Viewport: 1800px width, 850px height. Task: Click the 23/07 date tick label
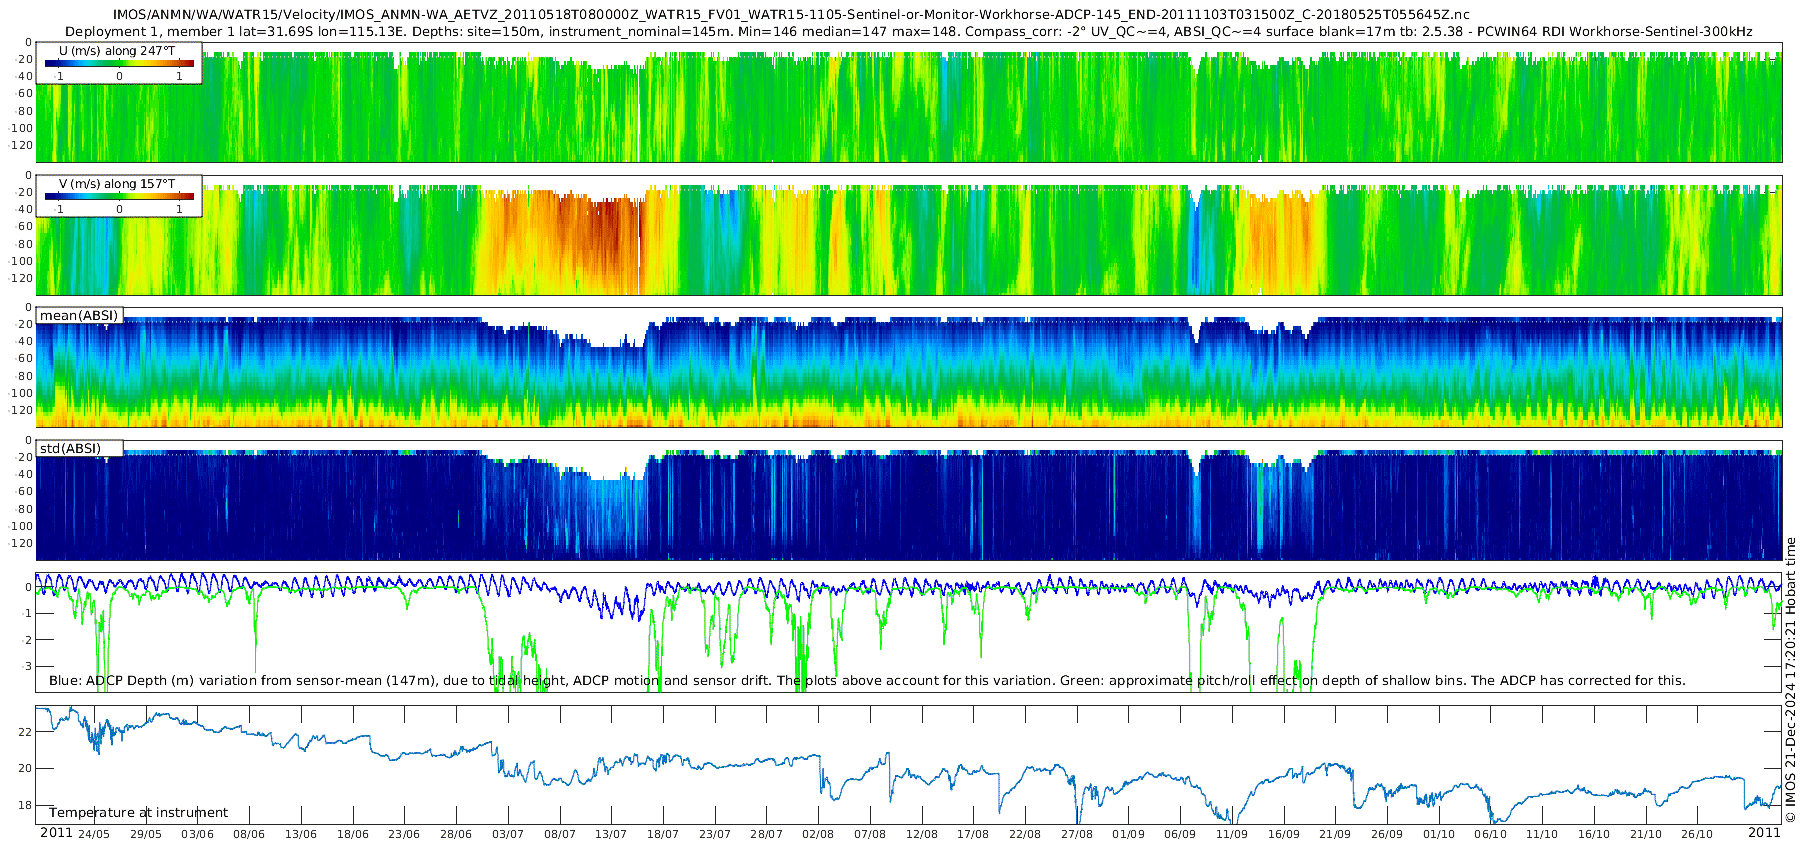tap(715, 834)
